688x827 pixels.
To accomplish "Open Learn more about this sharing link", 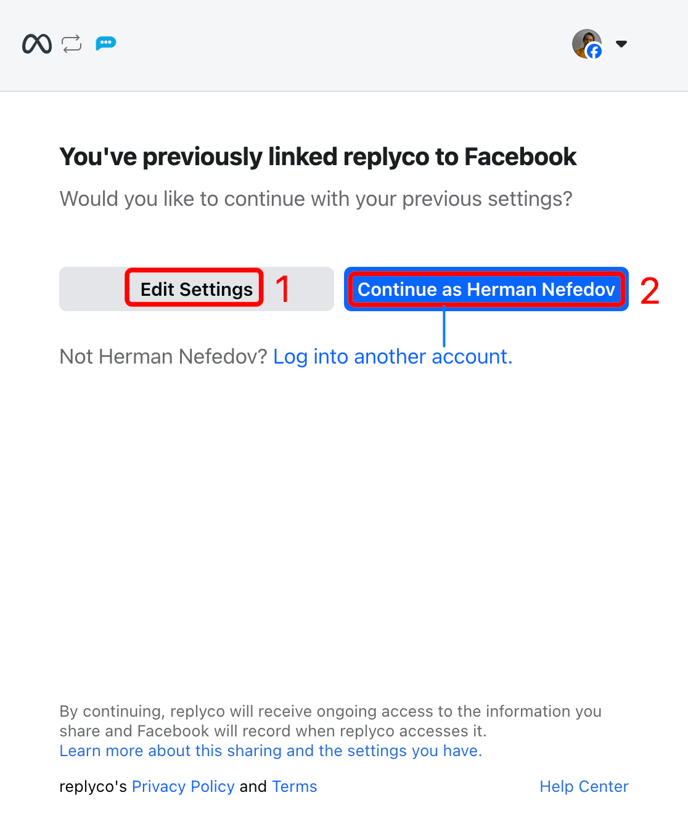I will click(270, 750).
